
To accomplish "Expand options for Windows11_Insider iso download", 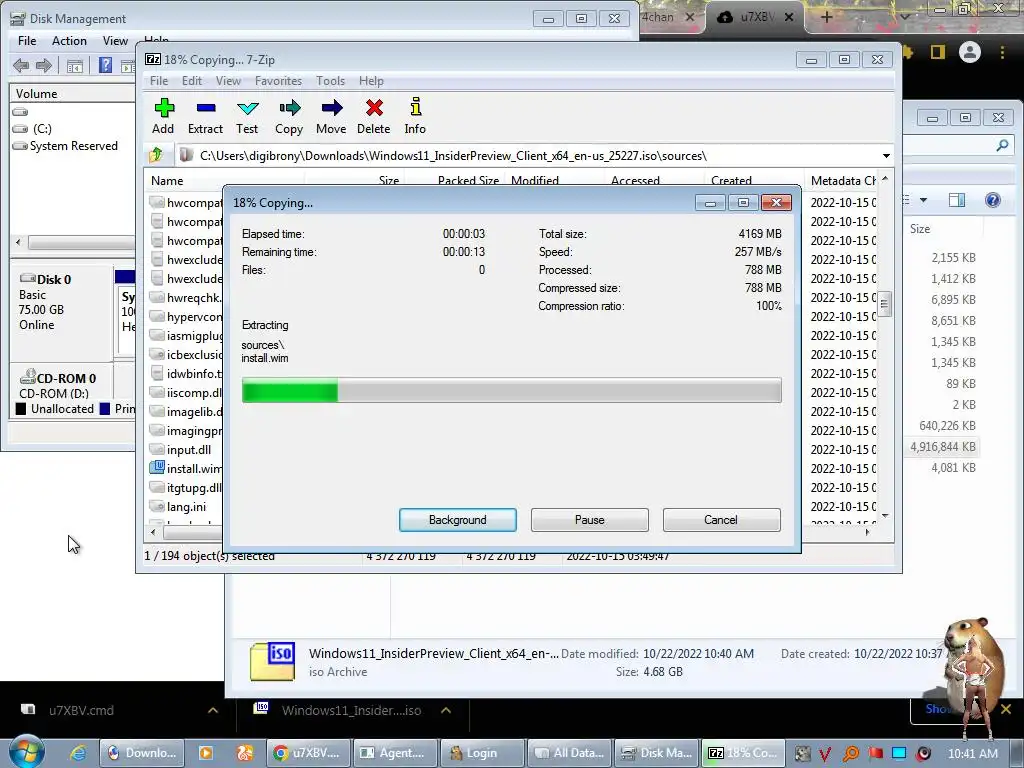I will [446, 710].
